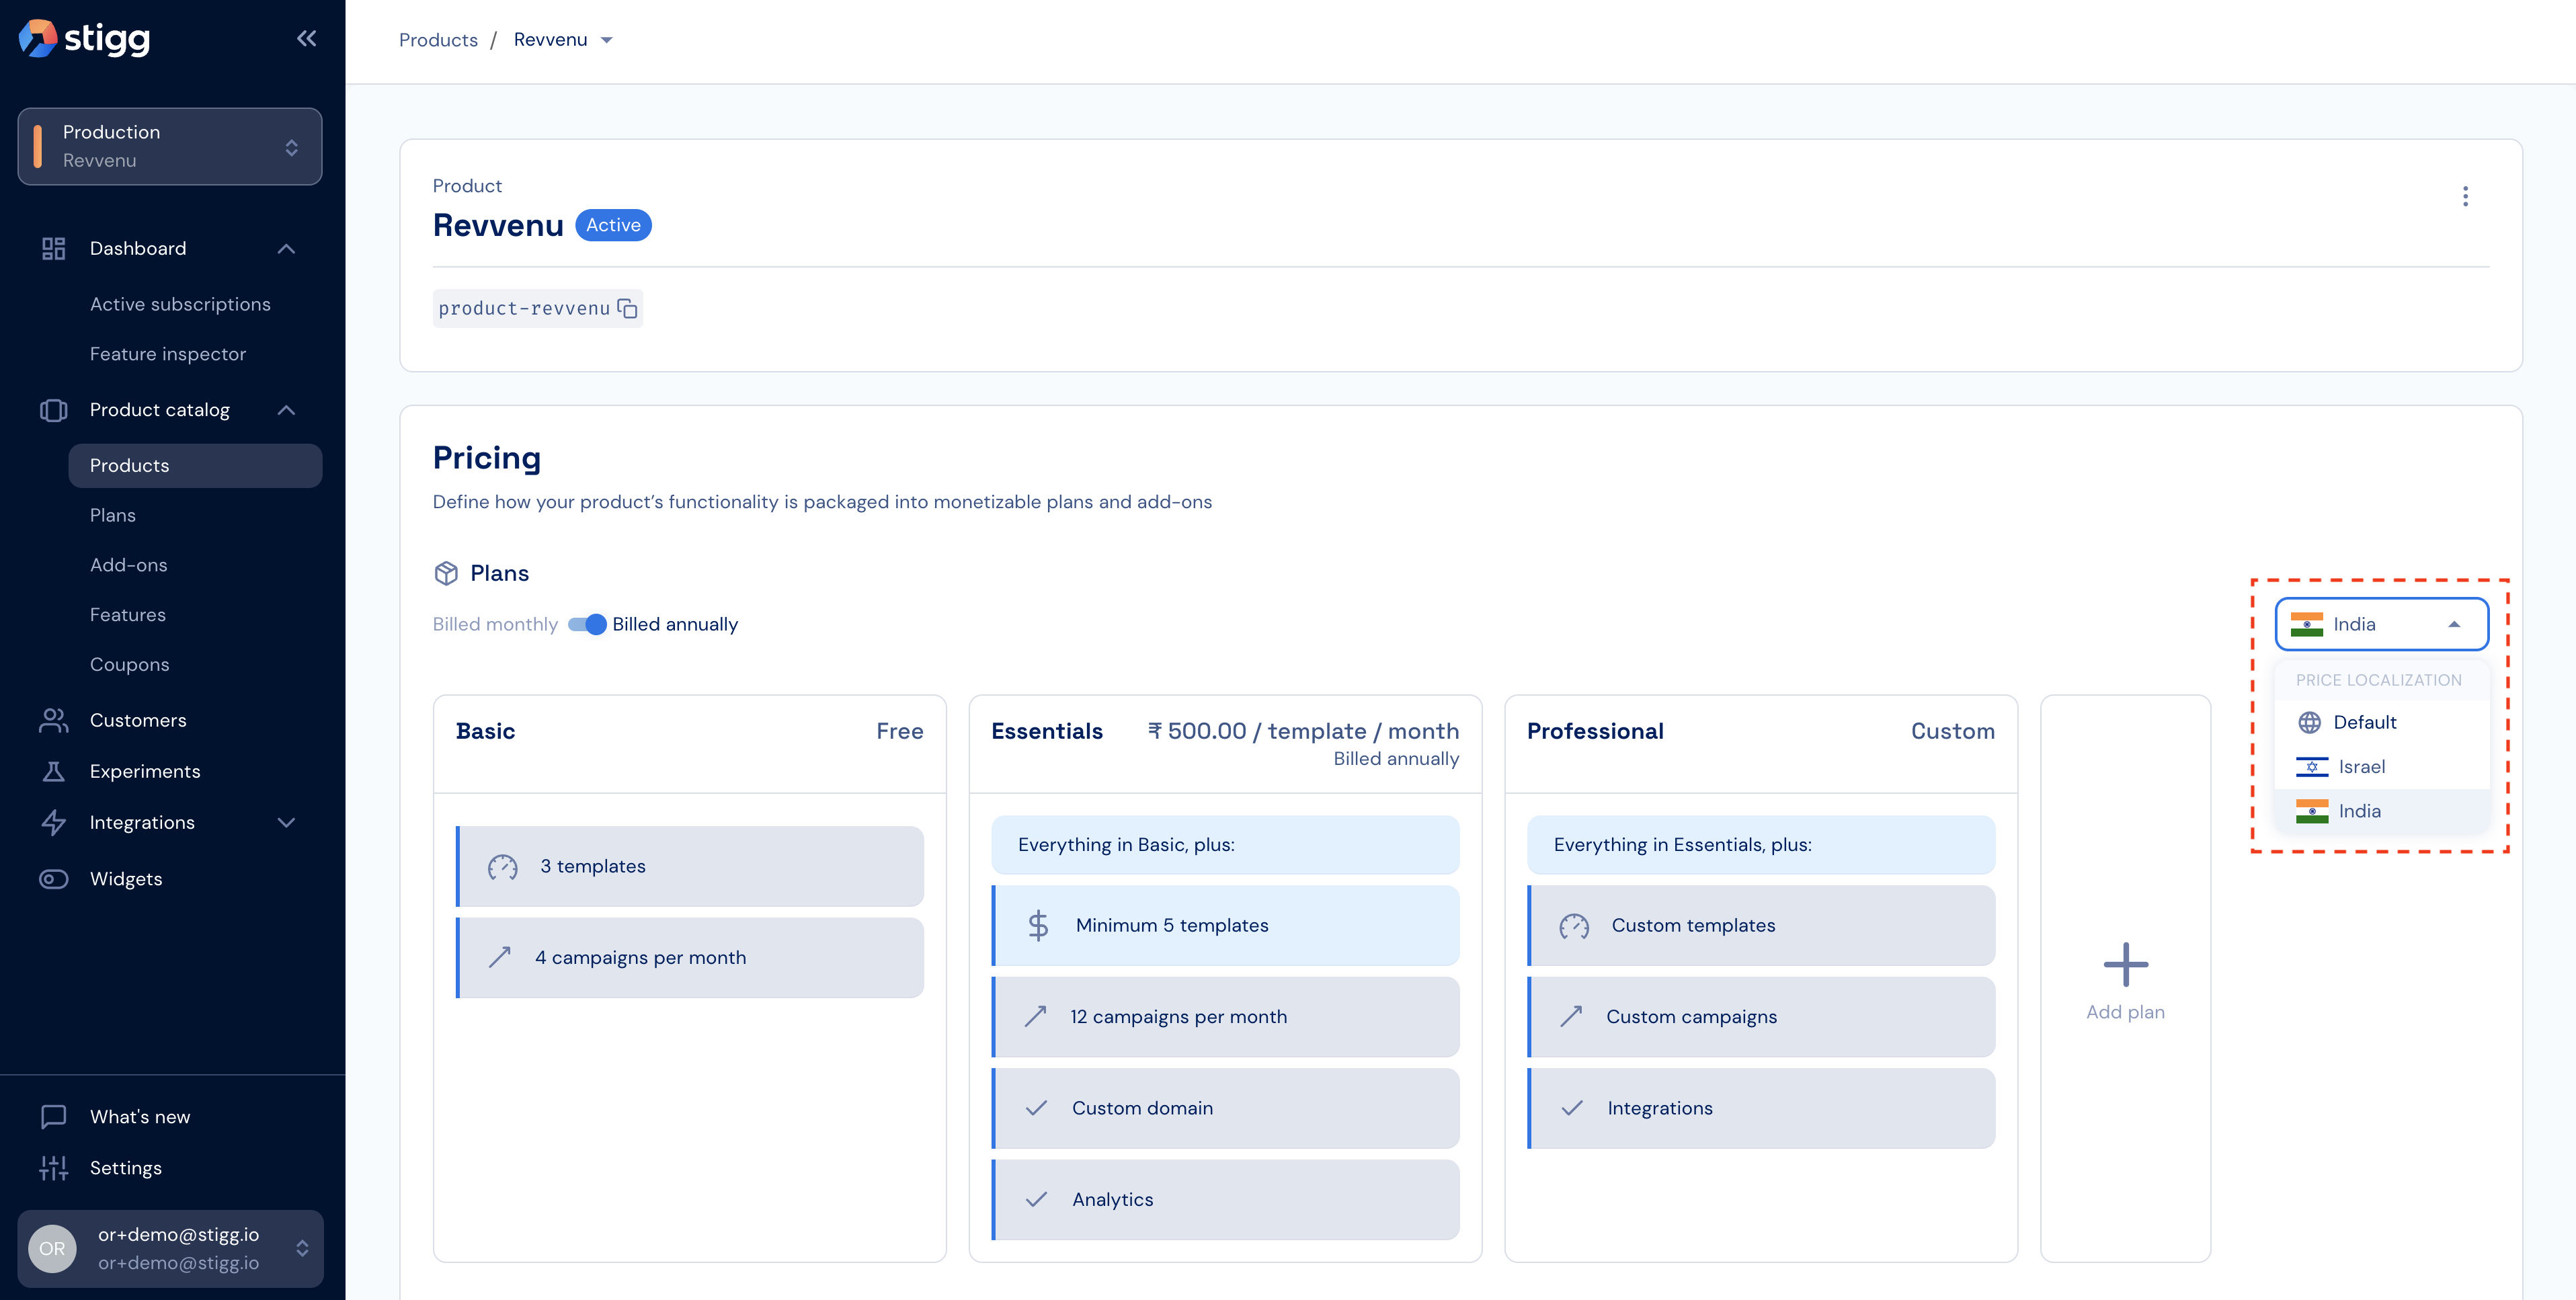Click the Settings sliders icon
Viewport: 2576px width, 1300px height.
click(x=53, y=1167)
